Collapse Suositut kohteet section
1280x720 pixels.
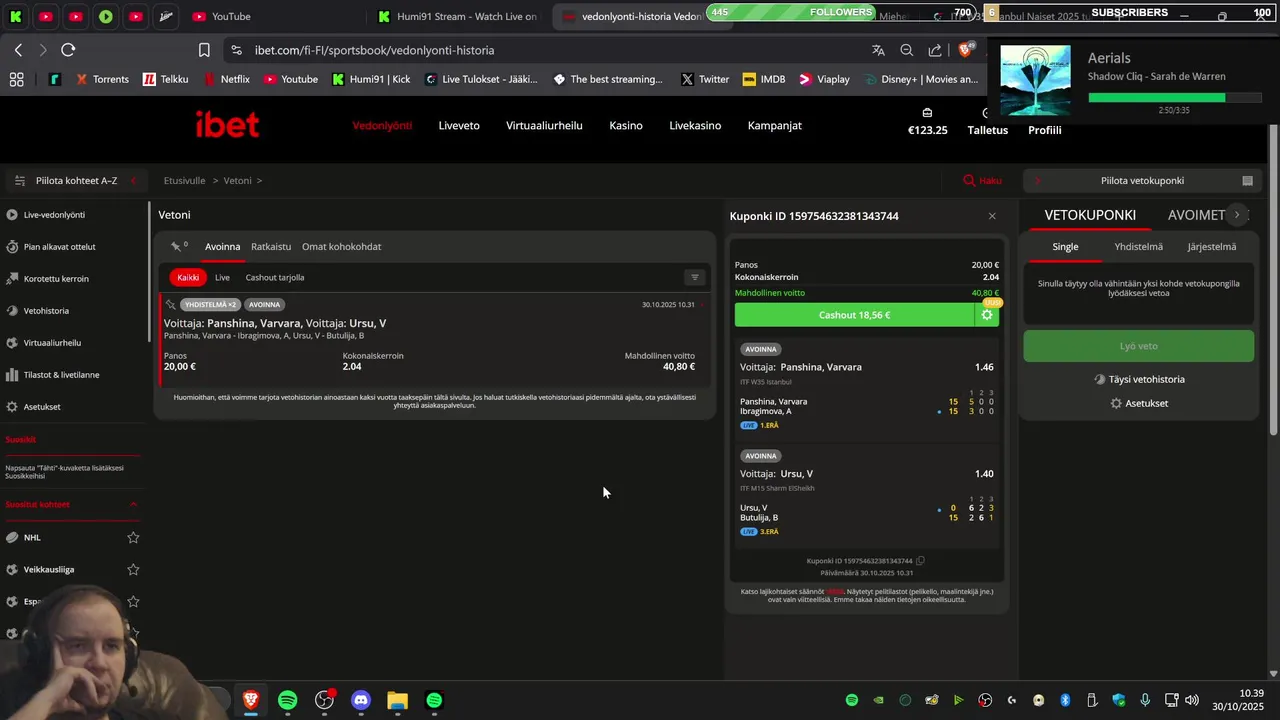(133, 504)
